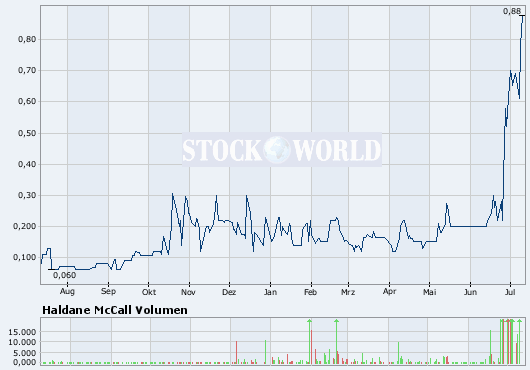The width and height of the screenshot is (530, 370).
Task: Click the Jan month label
Action: coord(270,292)
